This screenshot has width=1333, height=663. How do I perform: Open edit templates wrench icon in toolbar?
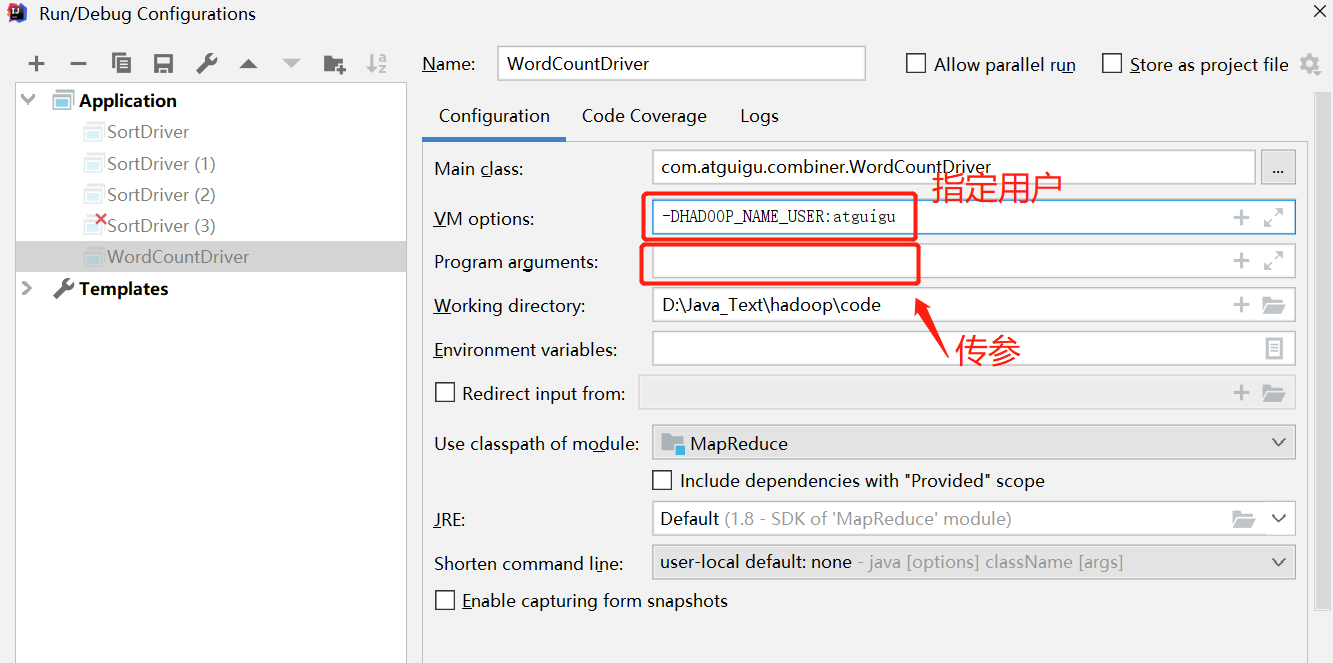click(207, 64)
